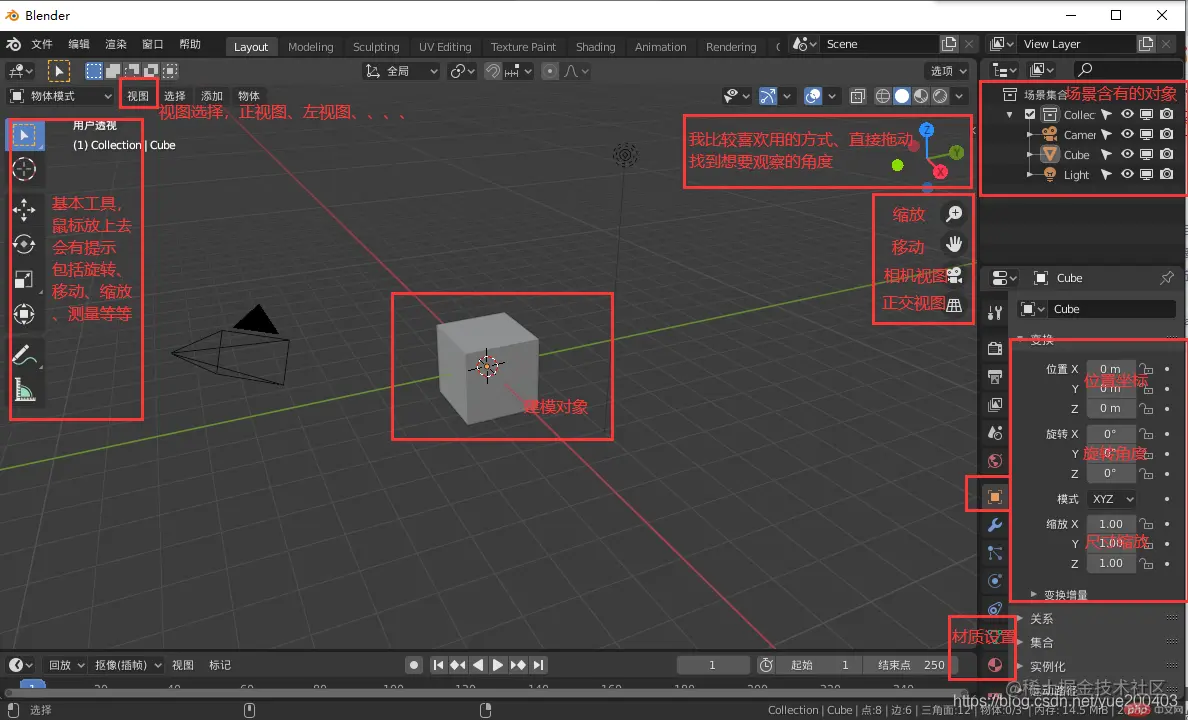Screen dimensions: 1188x720
Task: Open the Output properties tab
Action: [x=995, y=377]
